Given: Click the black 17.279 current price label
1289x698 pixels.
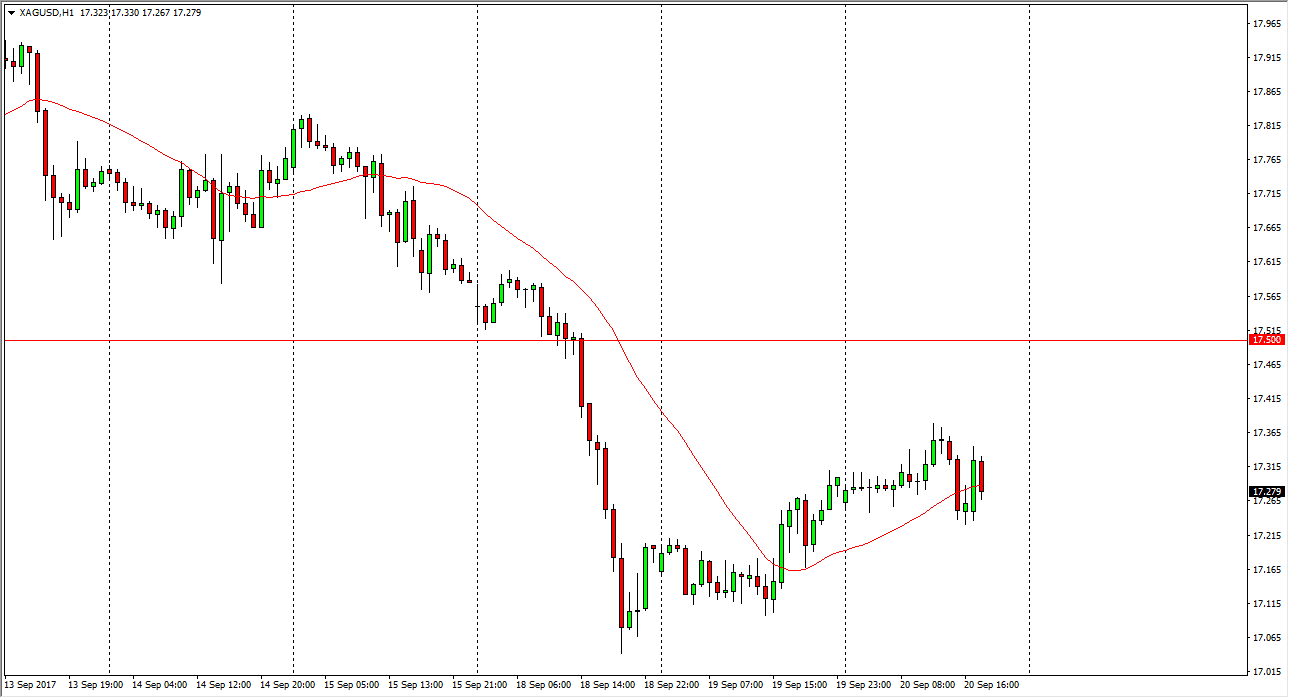Looking at the screenshot, I should tap(1265, 492).
